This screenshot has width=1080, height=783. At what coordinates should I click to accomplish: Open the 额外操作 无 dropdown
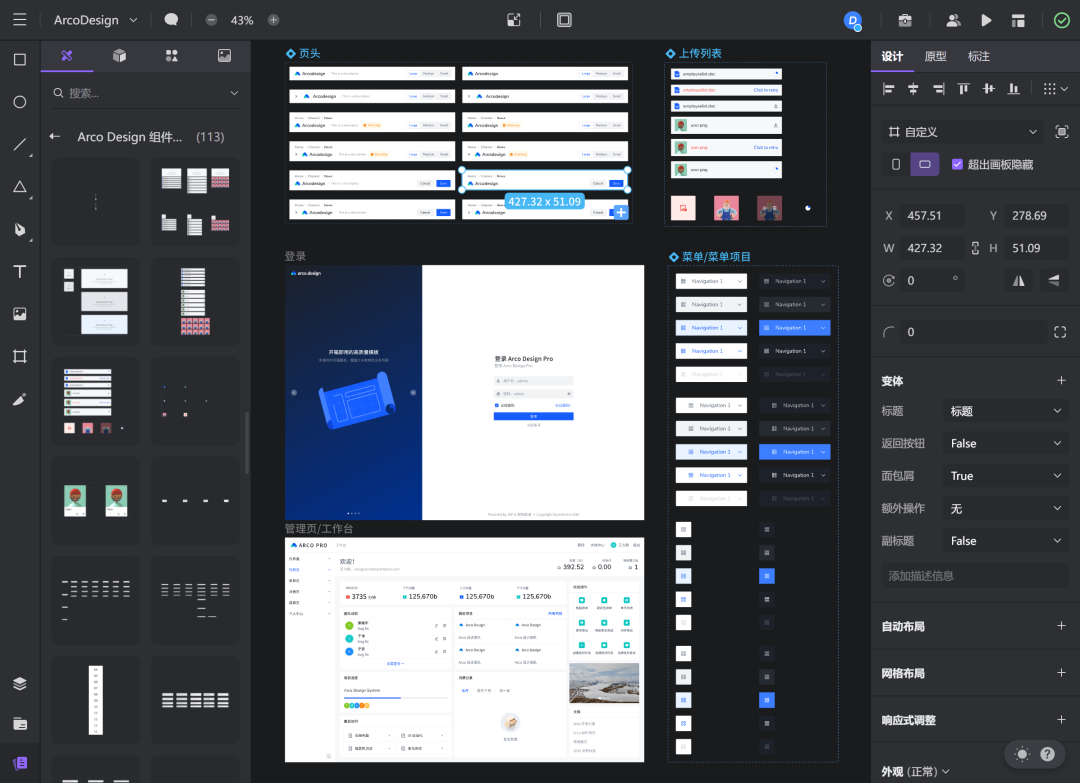click(1006, 508)
